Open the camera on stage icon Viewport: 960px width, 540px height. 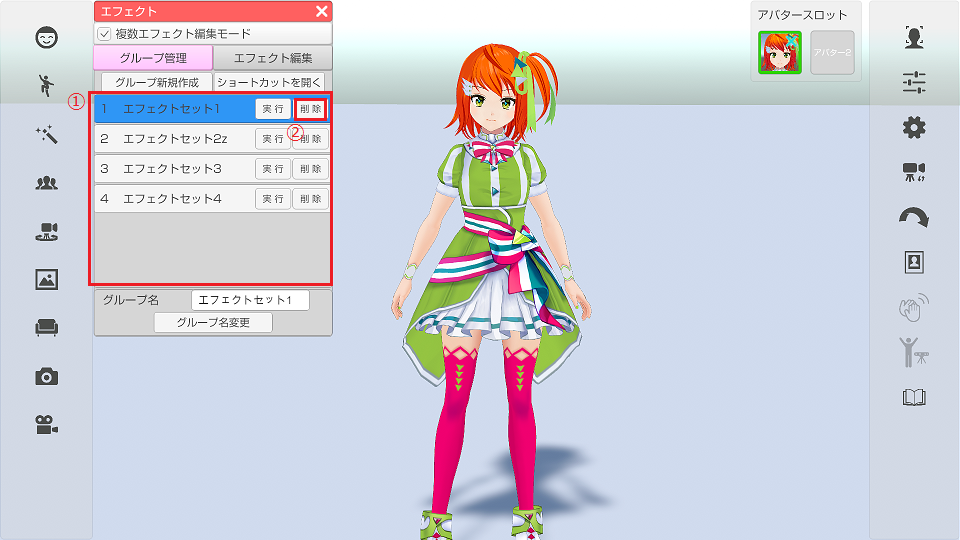click(x=47, y=231)
